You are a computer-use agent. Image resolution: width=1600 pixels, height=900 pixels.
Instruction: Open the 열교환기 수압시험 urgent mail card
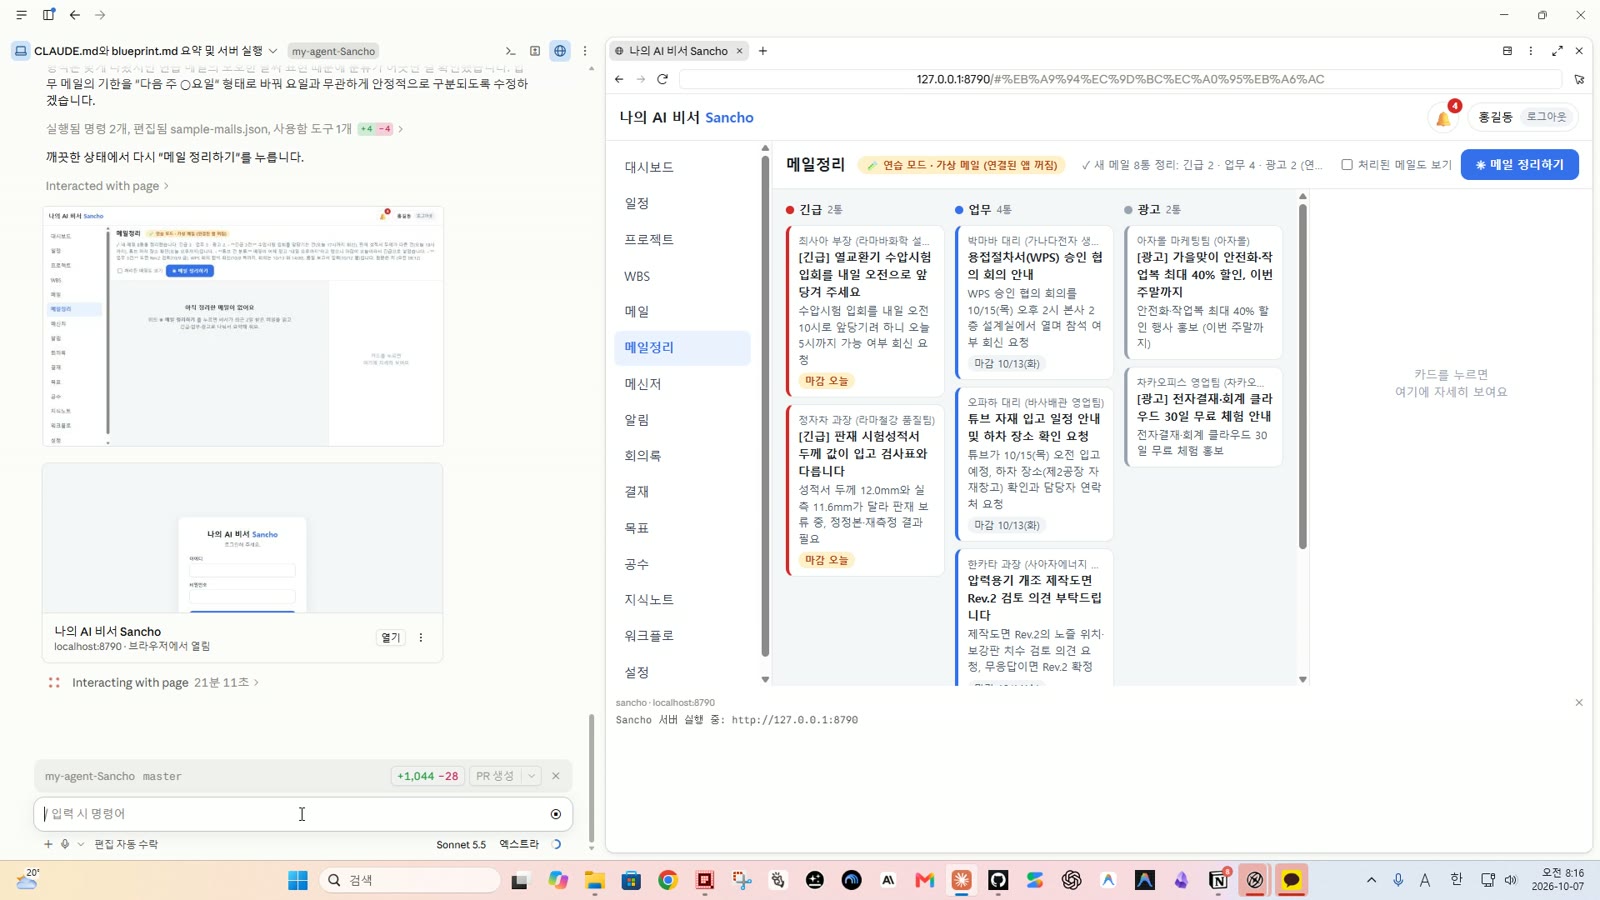[865, 311]
